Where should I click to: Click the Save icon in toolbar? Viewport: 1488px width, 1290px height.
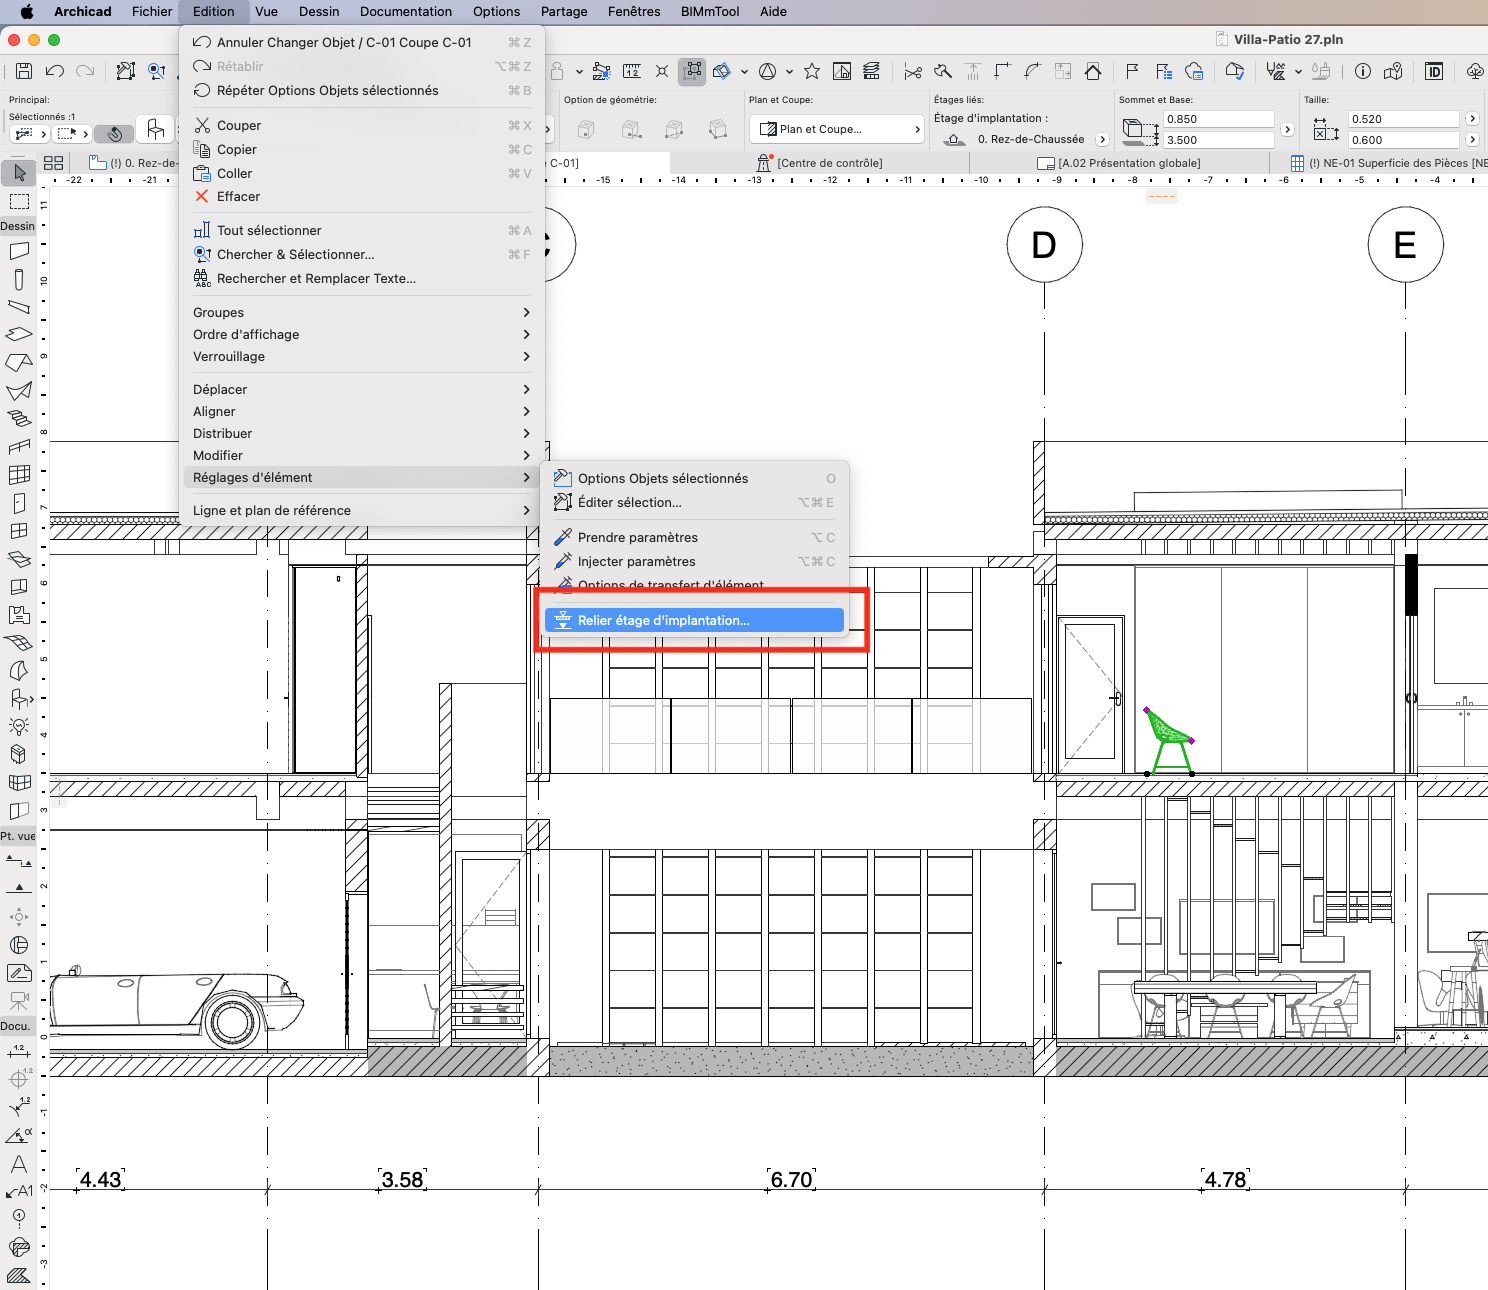click(x=24, y=71)
